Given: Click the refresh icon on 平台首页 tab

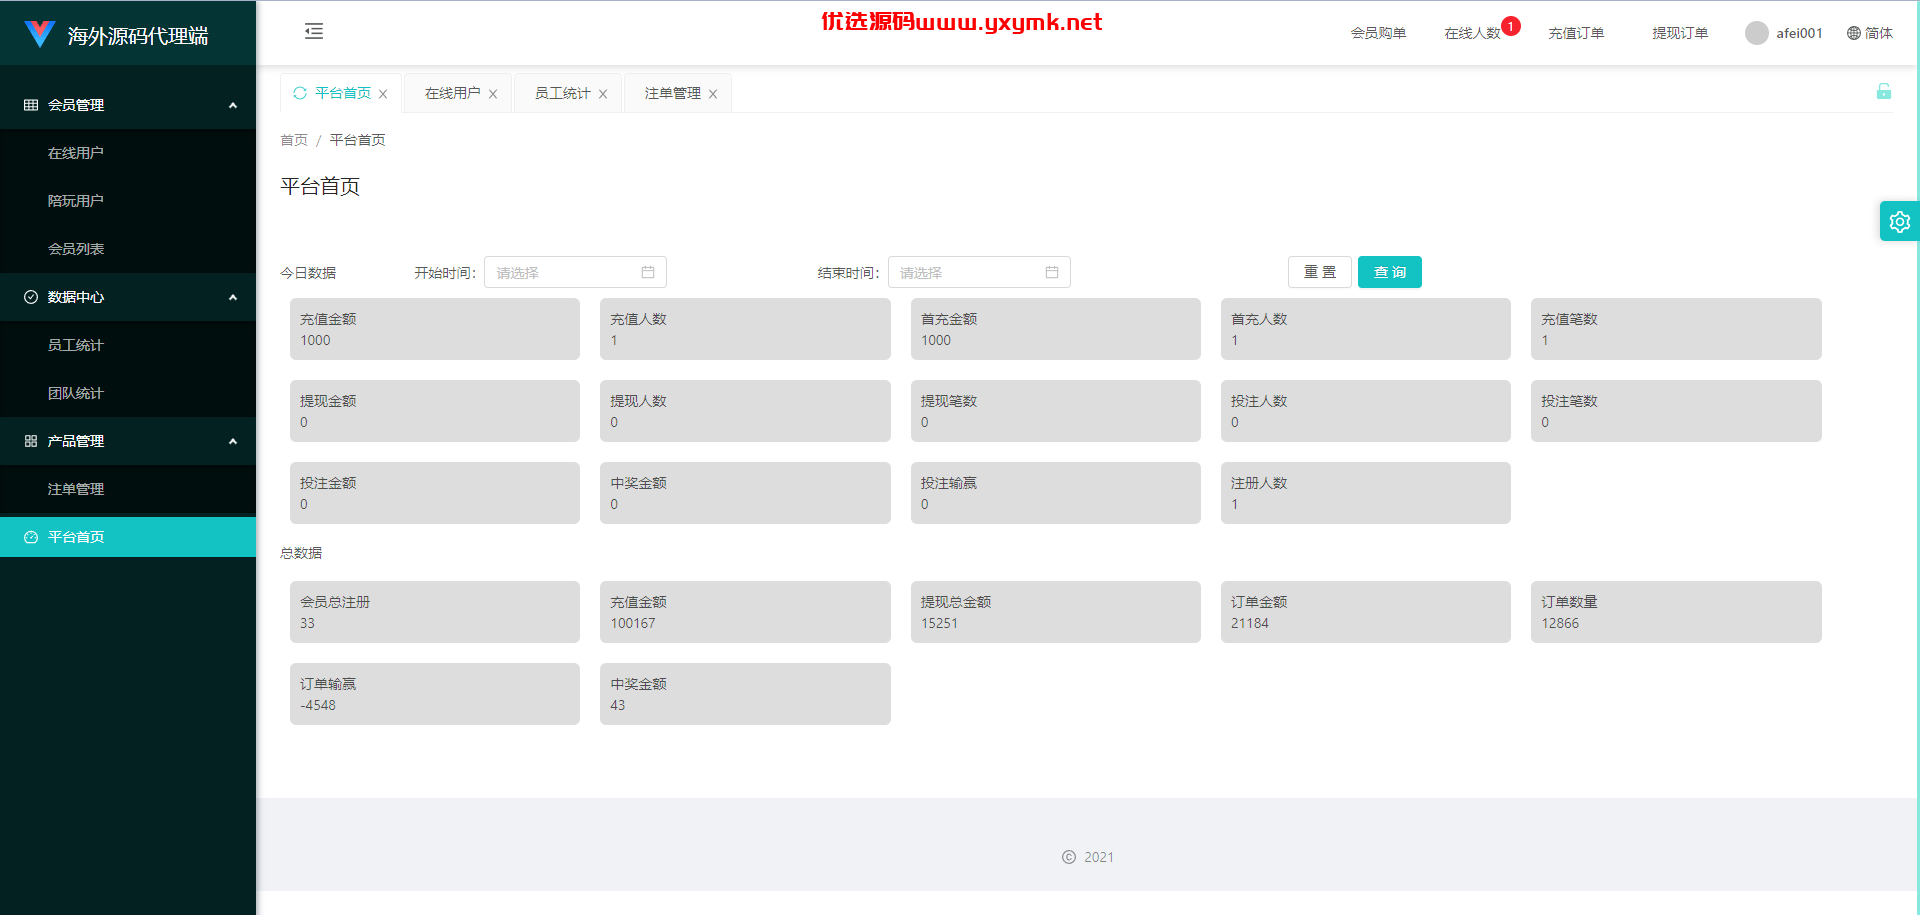Looking at the screenshot, I should pyautogui.click(x=300, y=93).
